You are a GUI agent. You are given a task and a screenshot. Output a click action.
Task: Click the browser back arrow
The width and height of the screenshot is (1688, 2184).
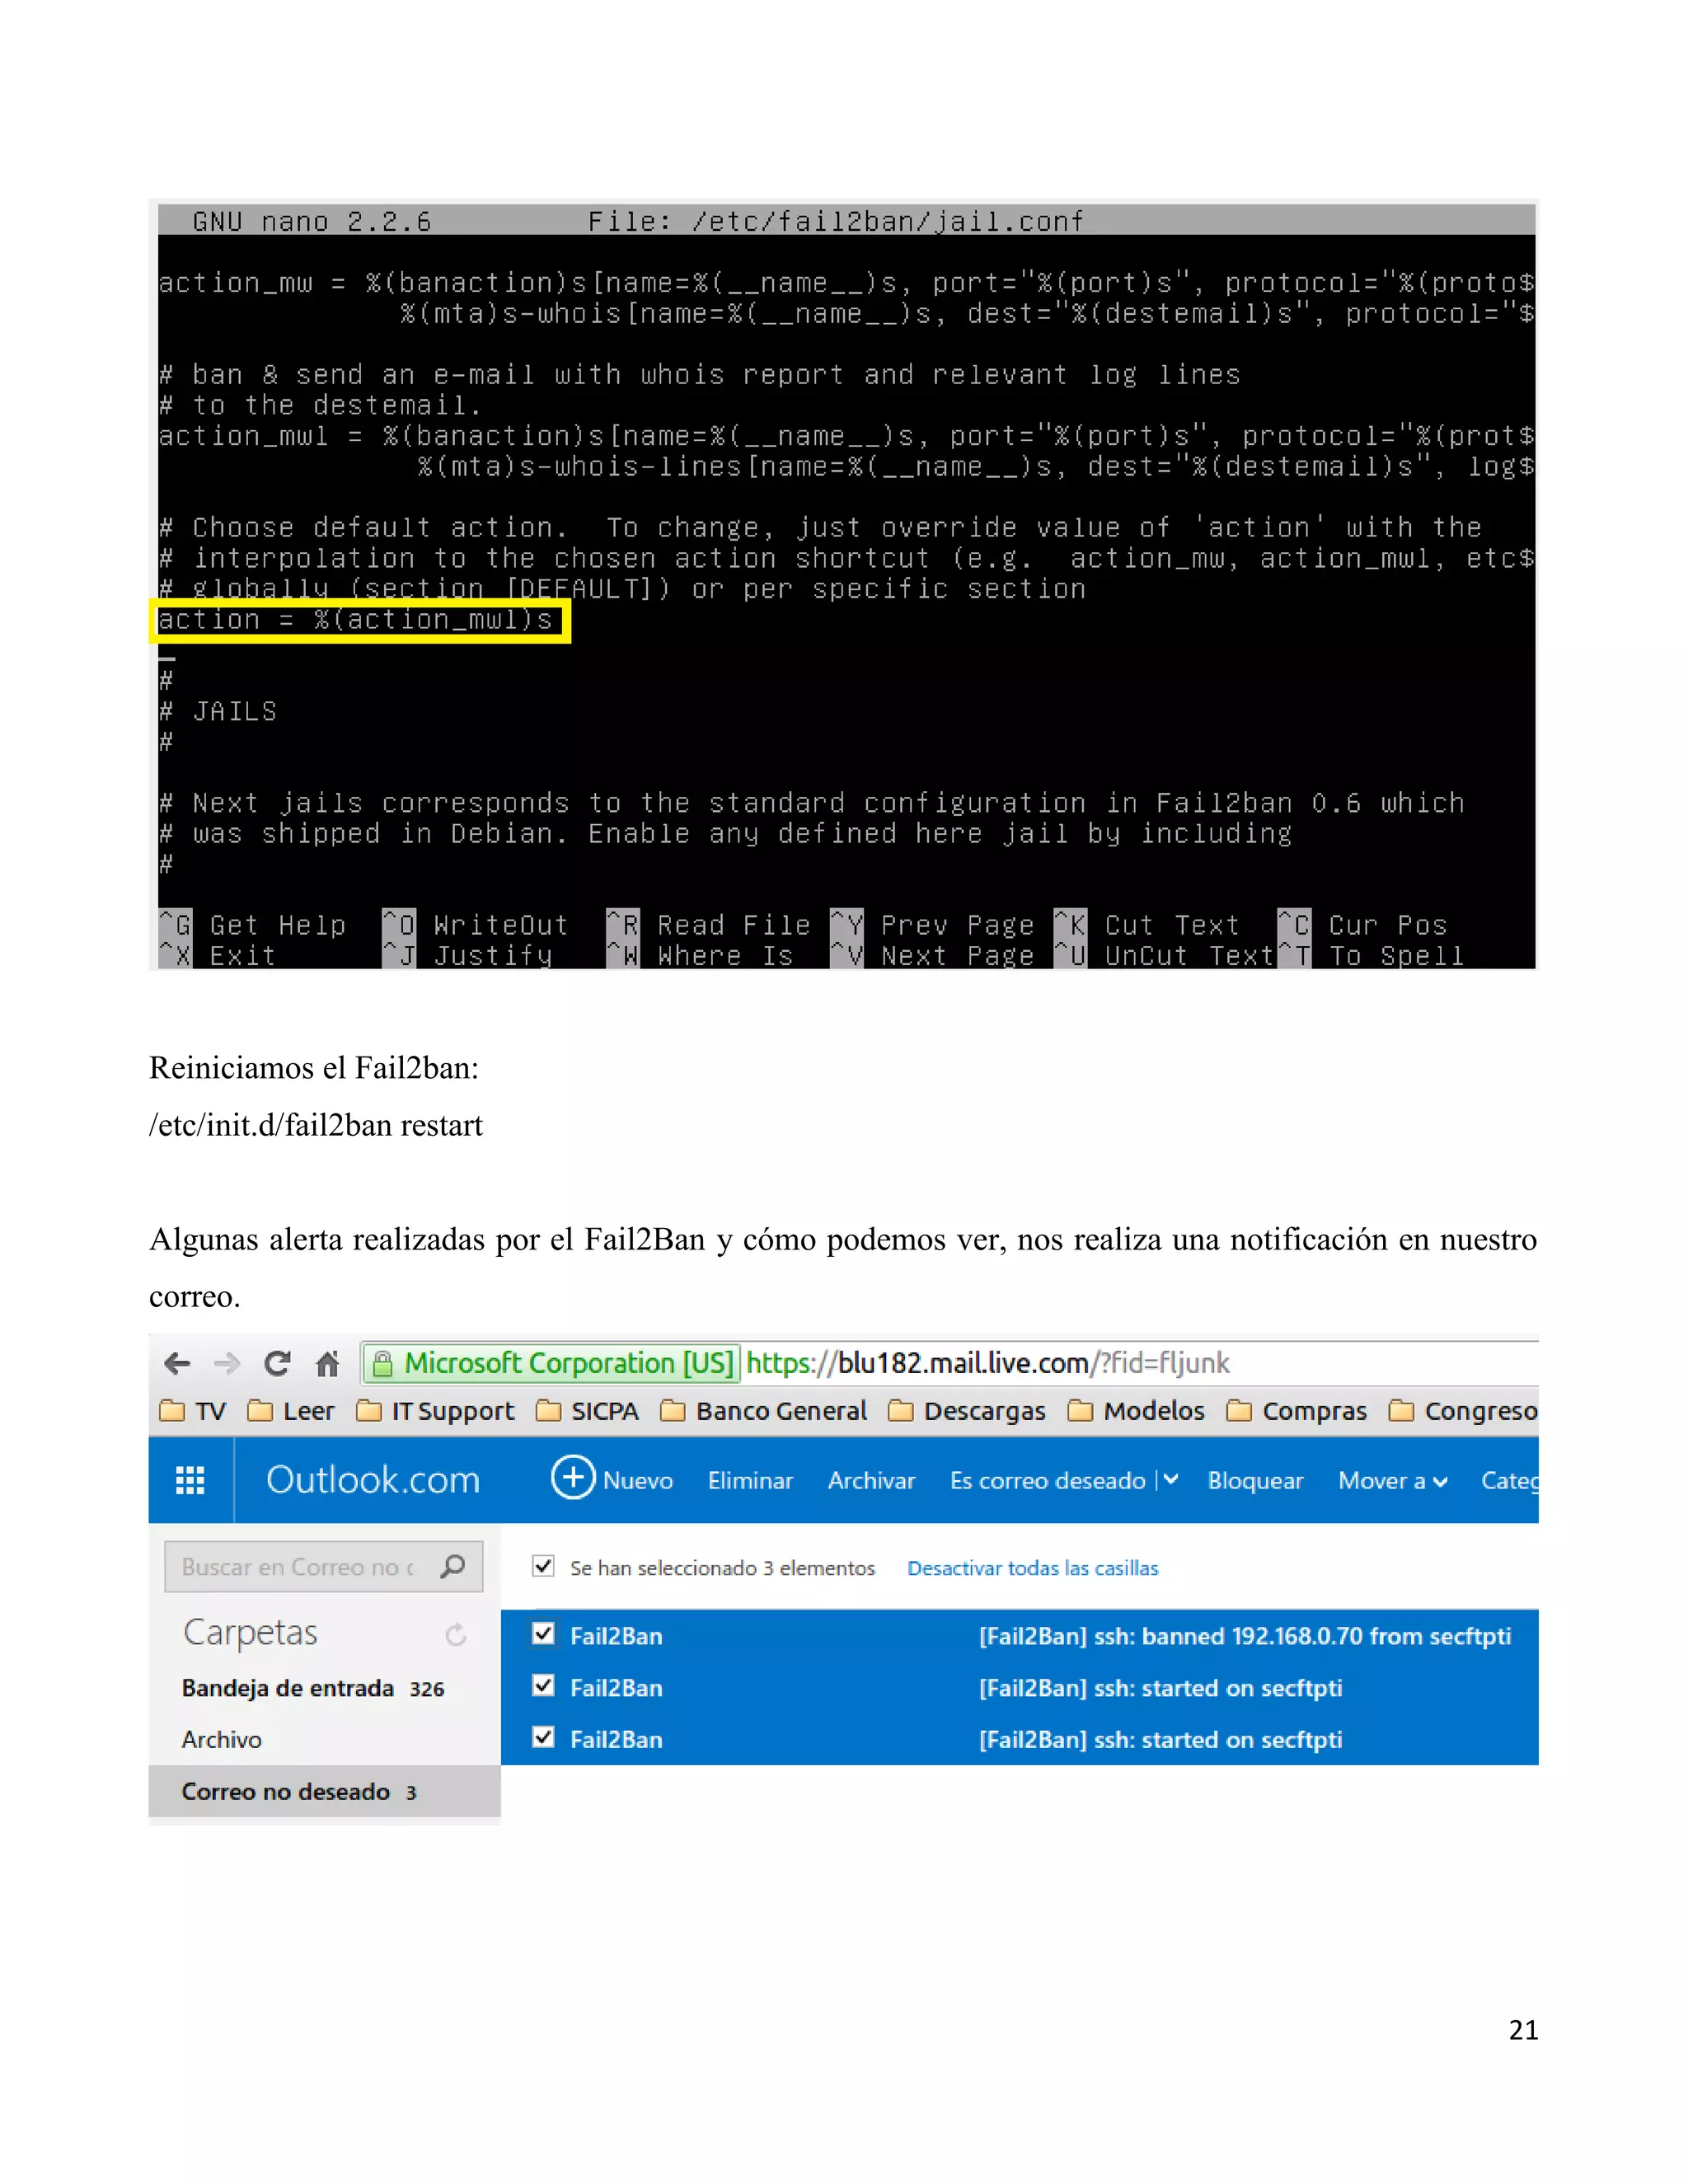point(177,1363)
